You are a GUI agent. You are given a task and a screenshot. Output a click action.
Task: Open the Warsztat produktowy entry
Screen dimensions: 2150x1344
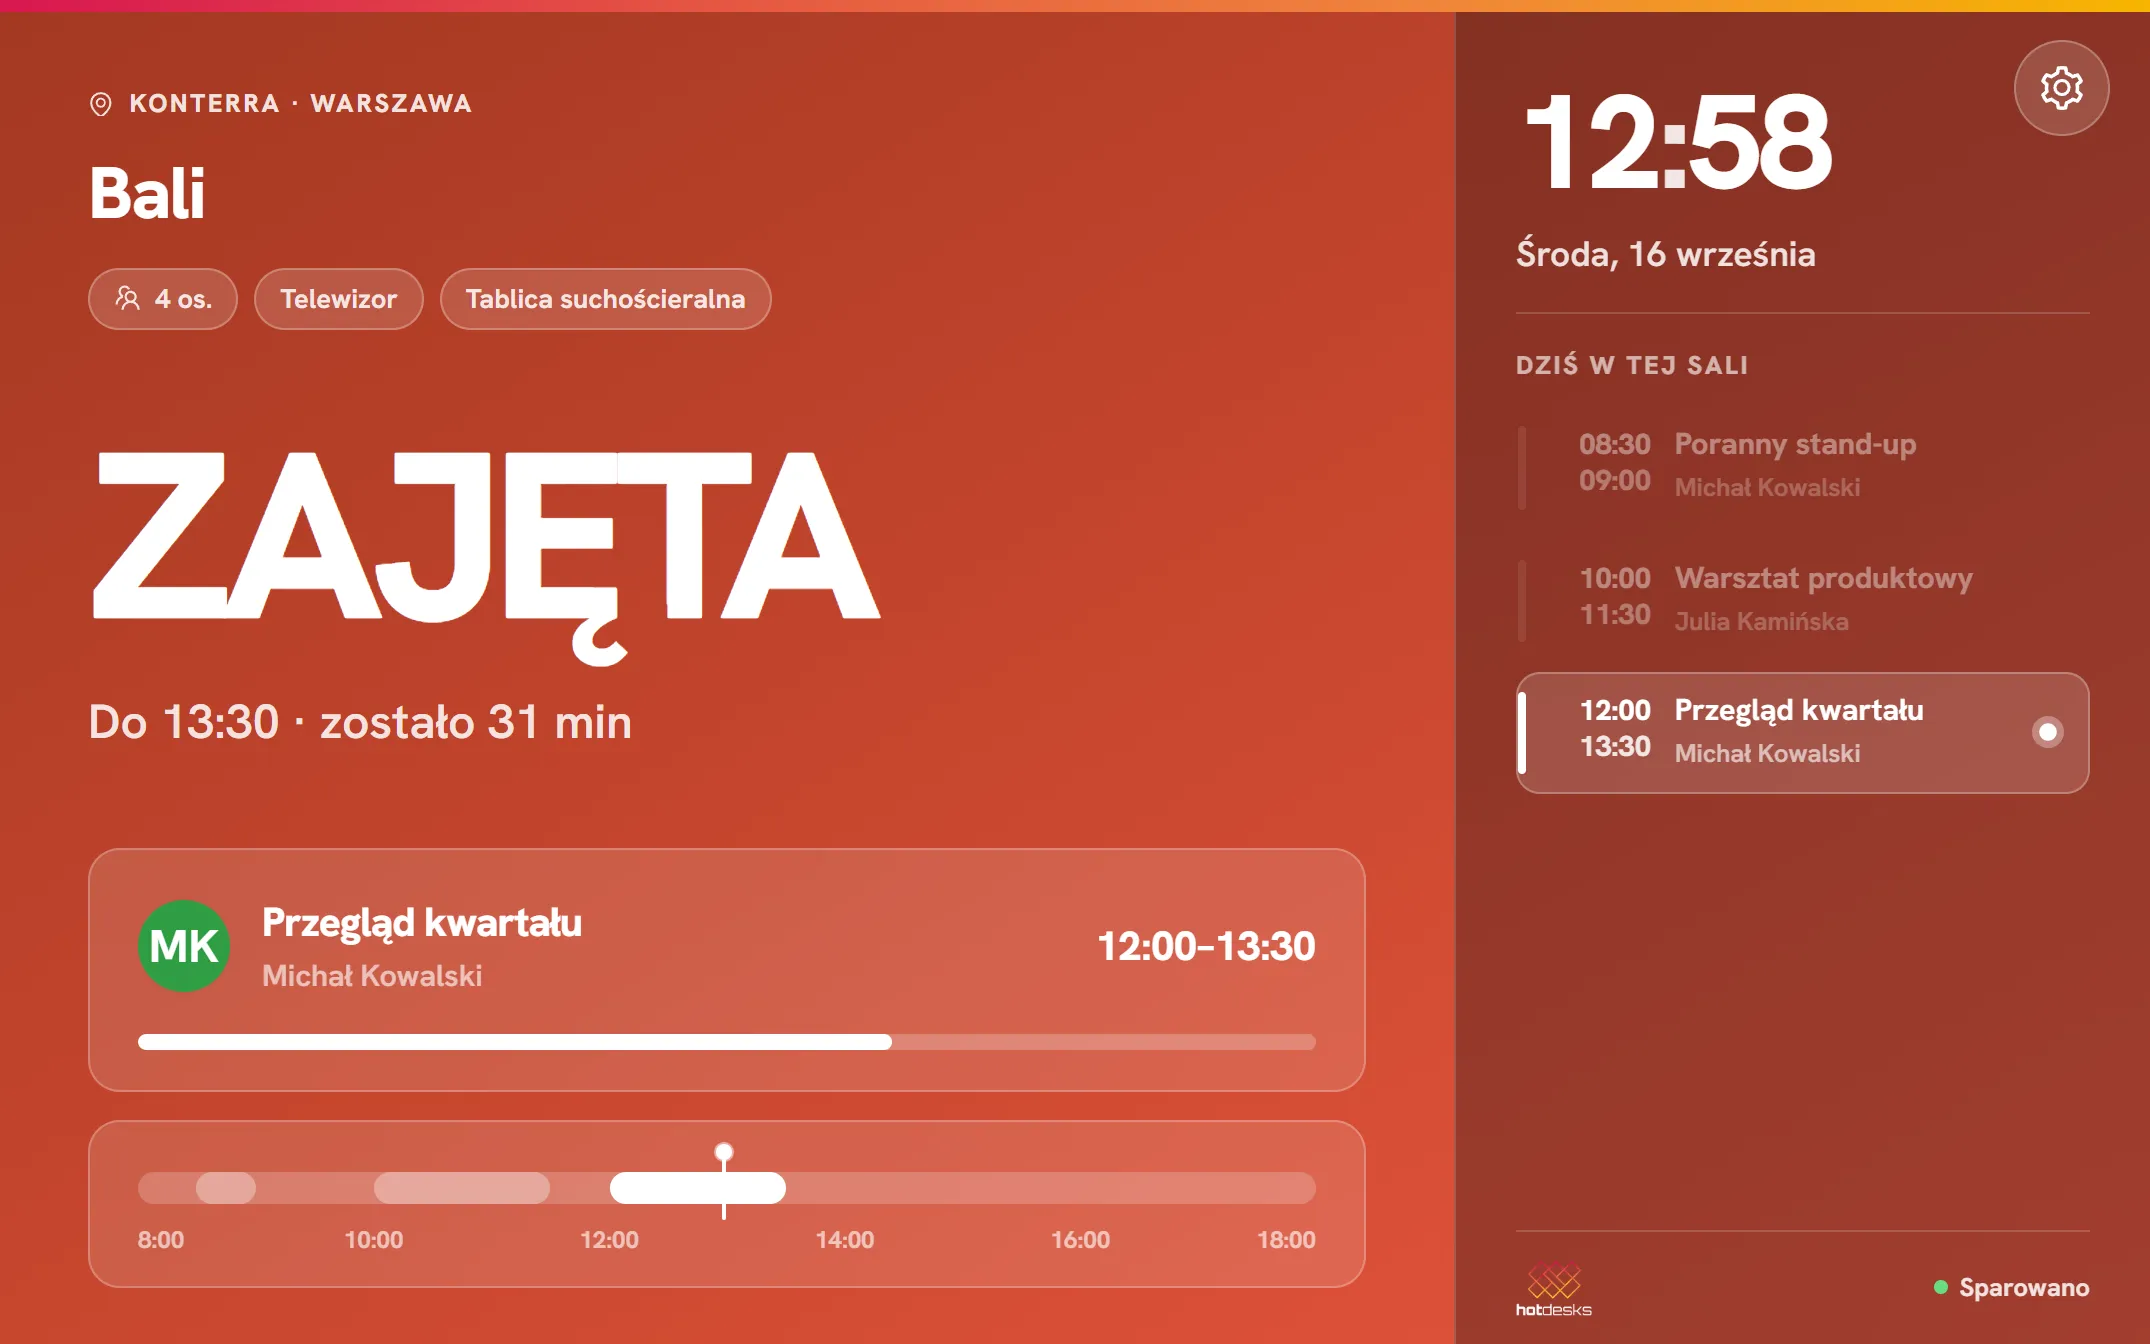1802,600
